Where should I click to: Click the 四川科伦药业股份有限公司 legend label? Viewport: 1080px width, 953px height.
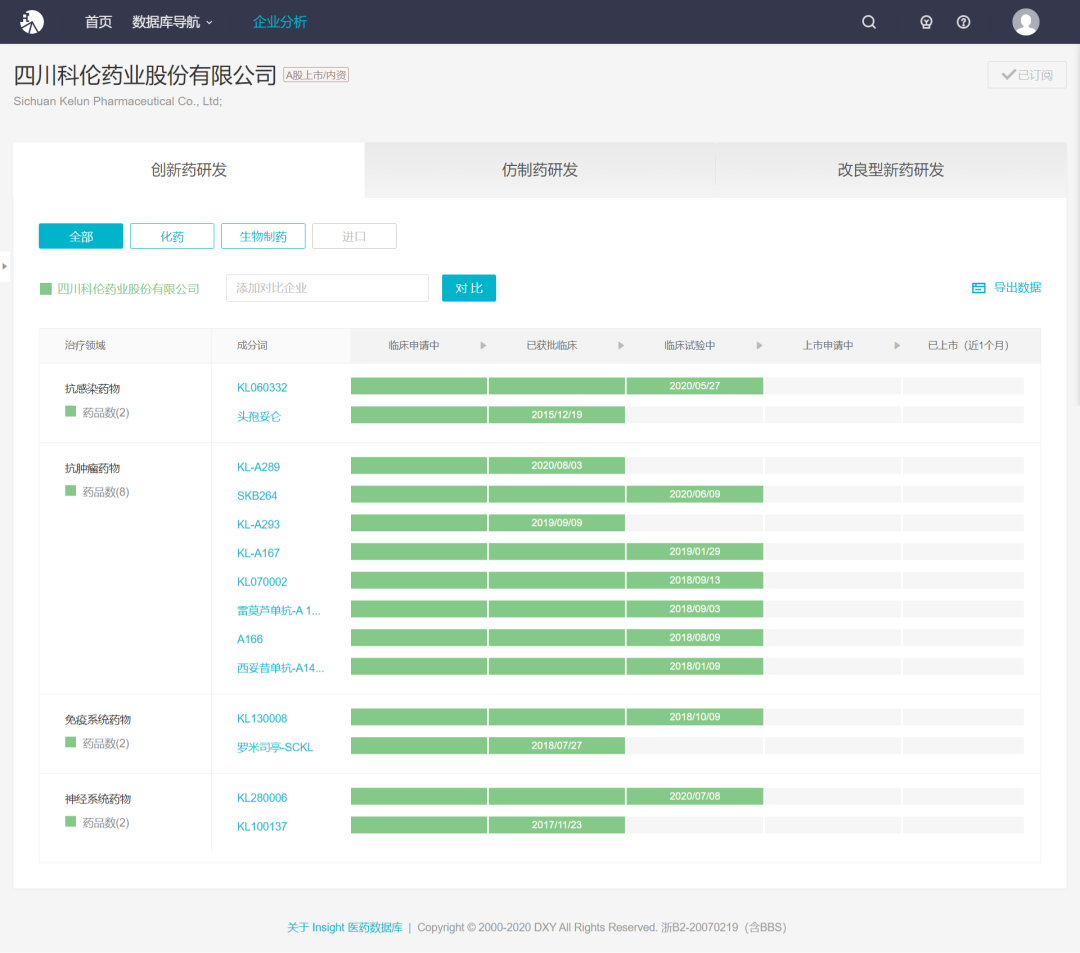coord(128,289)
